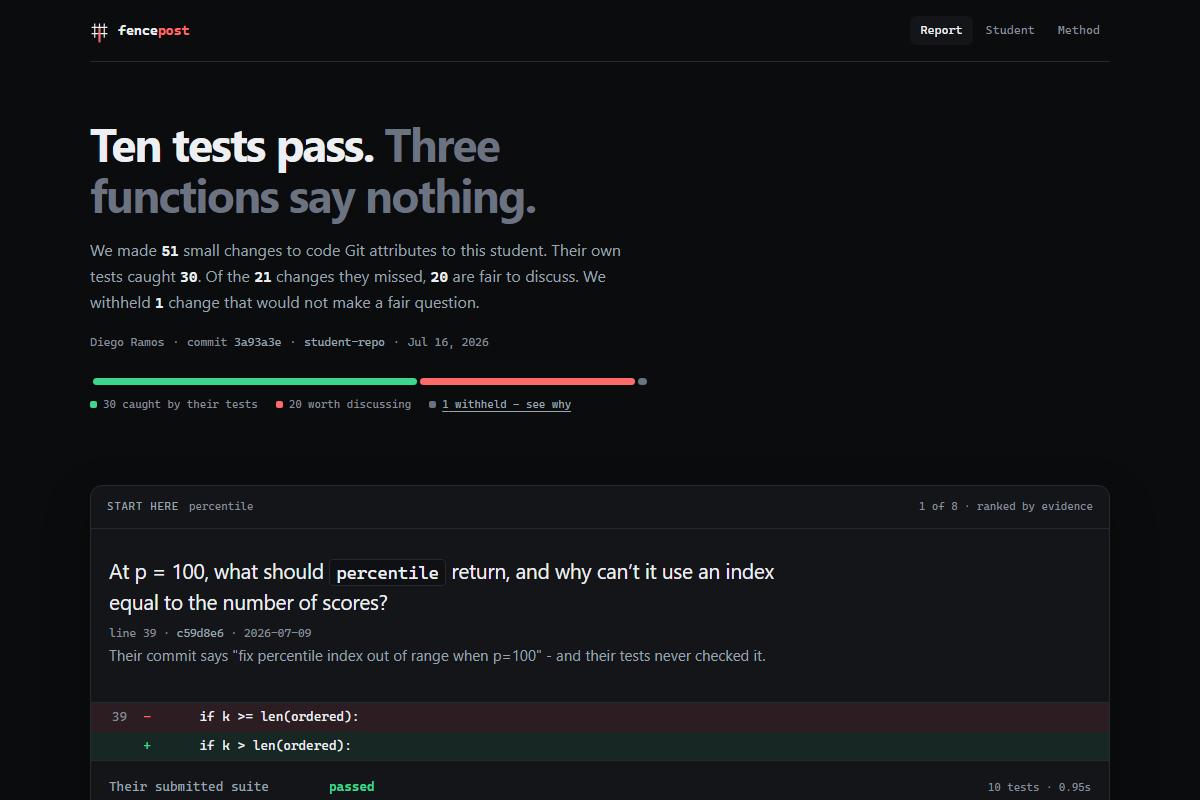Click the commit reference c59d8e6
Screen dimensions: 1200x800
[x=200, y=633]
